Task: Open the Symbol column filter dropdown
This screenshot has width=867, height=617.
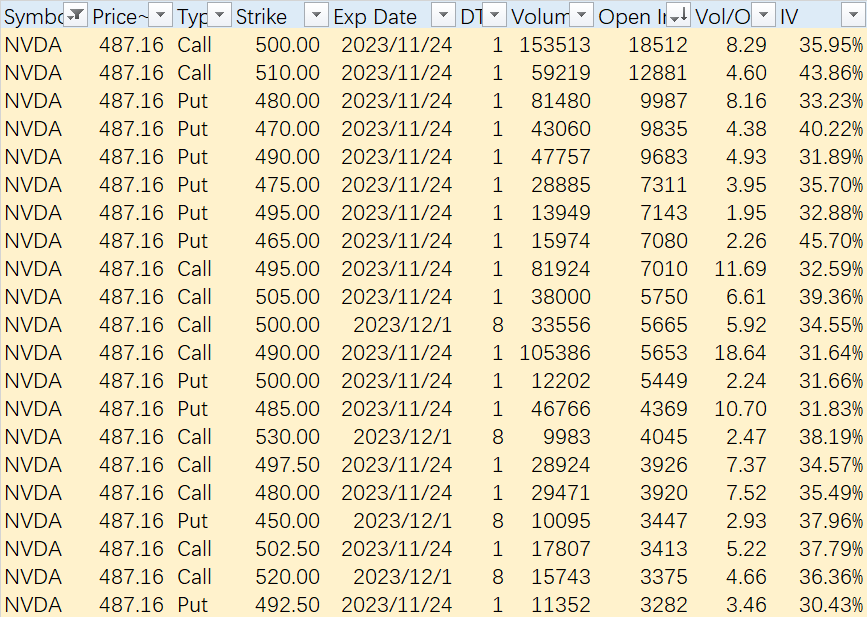Action: pos(75,15)
